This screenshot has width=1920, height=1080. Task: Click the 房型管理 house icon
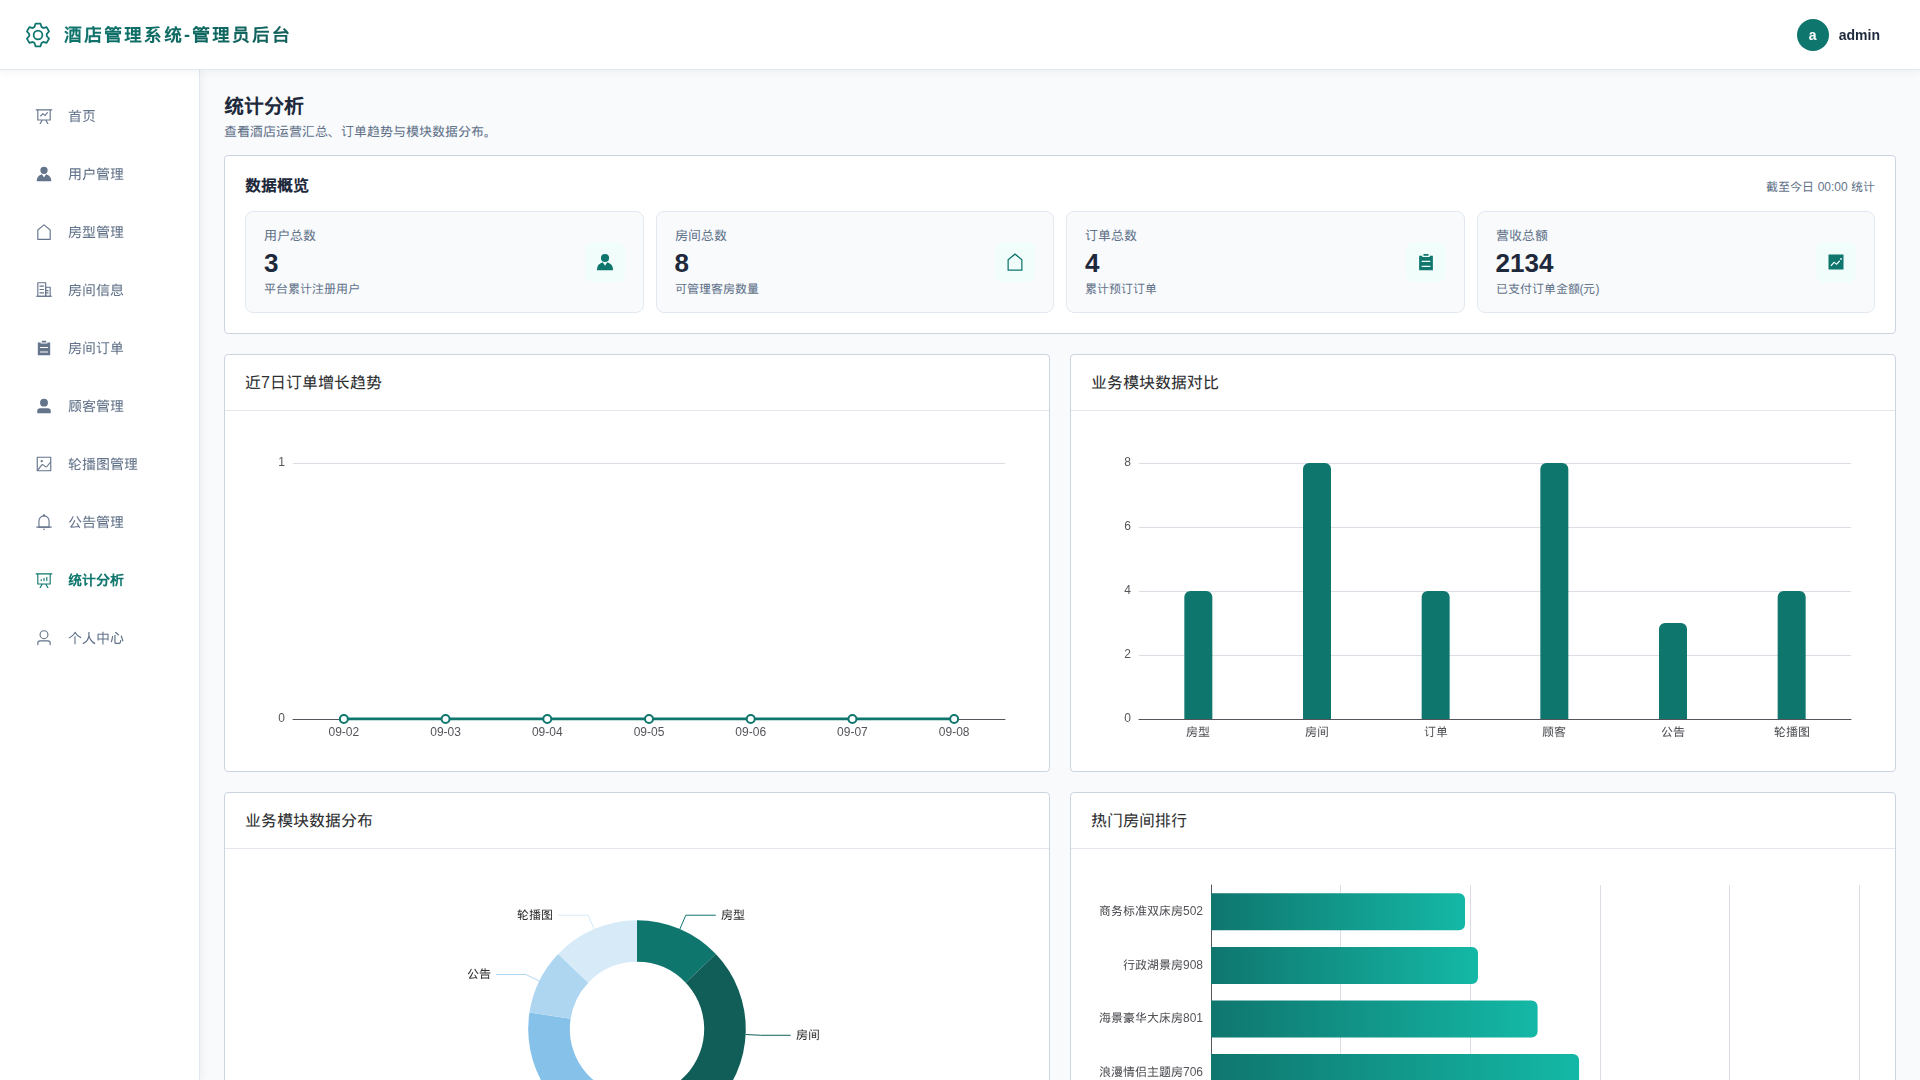click(x=44, y=232)
